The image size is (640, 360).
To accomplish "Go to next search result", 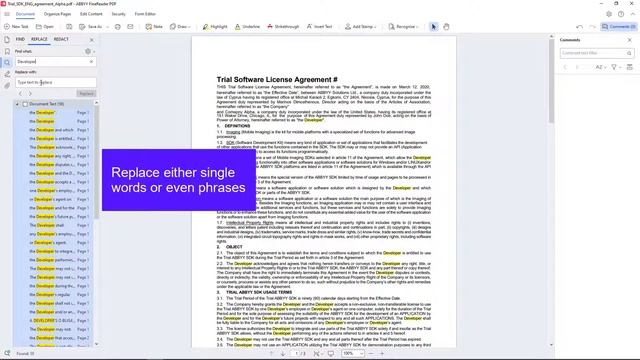I will [x=30, y=93].
